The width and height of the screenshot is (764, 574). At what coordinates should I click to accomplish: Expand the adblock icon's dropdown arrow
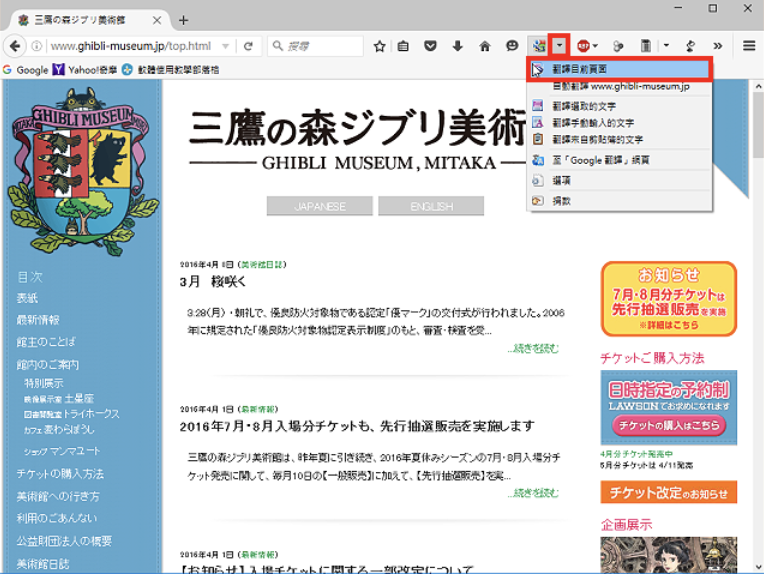tap(595, 46)
